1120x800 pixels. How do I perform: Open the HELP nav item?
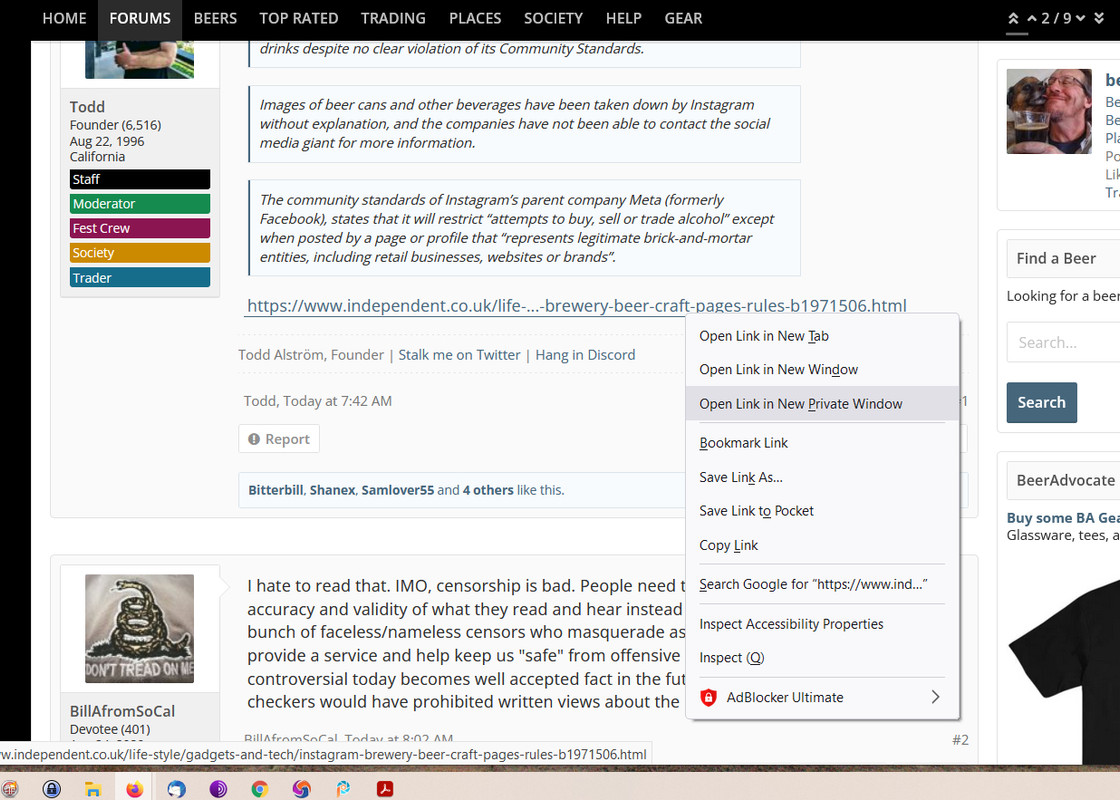coord(624,19)
